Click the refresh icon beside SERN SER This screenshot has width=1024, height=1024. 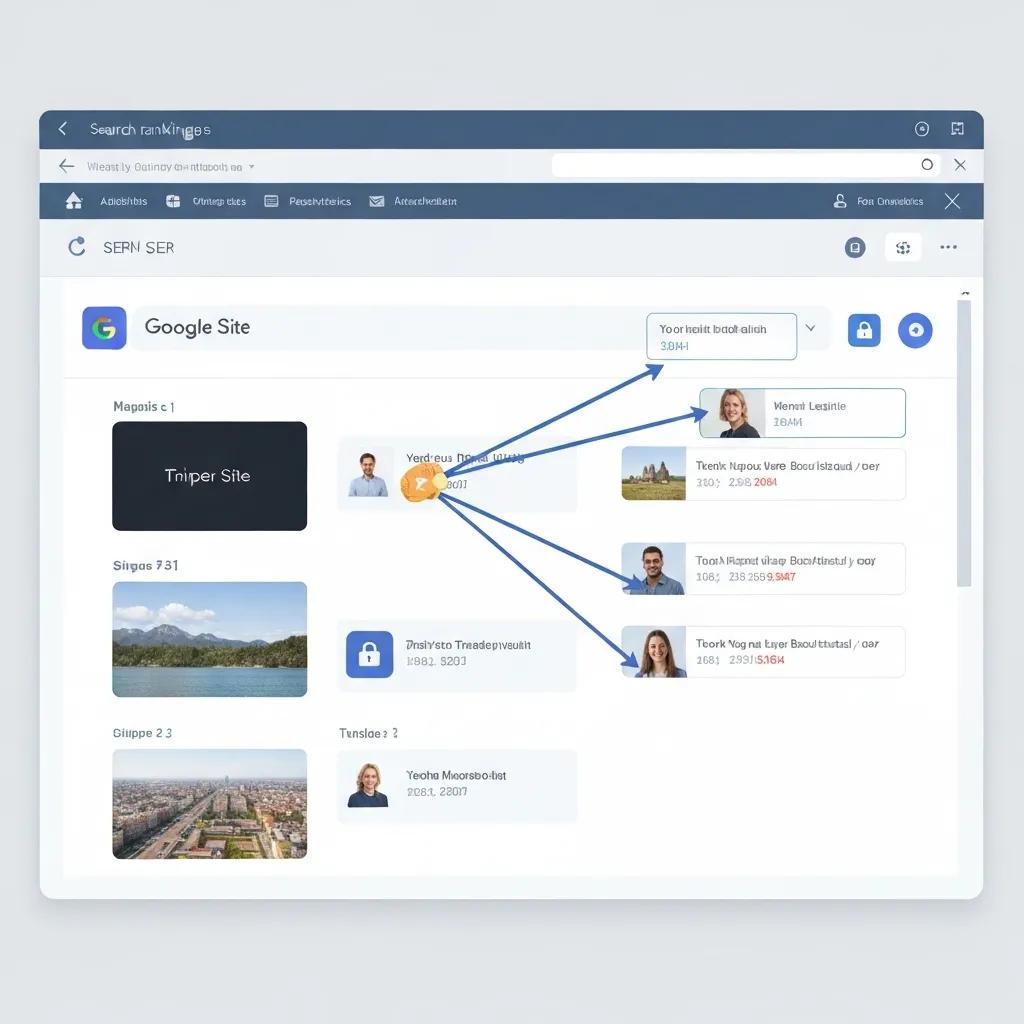pyautogui.click(x=77, y=247)
